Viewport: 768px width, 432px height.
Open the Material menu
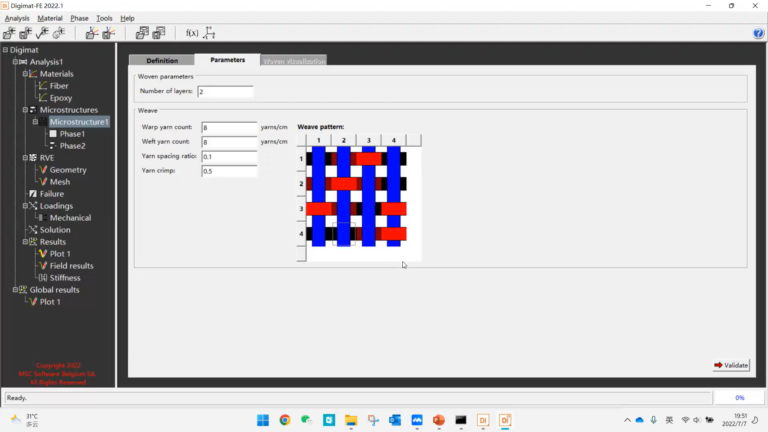tap(50, 18)
